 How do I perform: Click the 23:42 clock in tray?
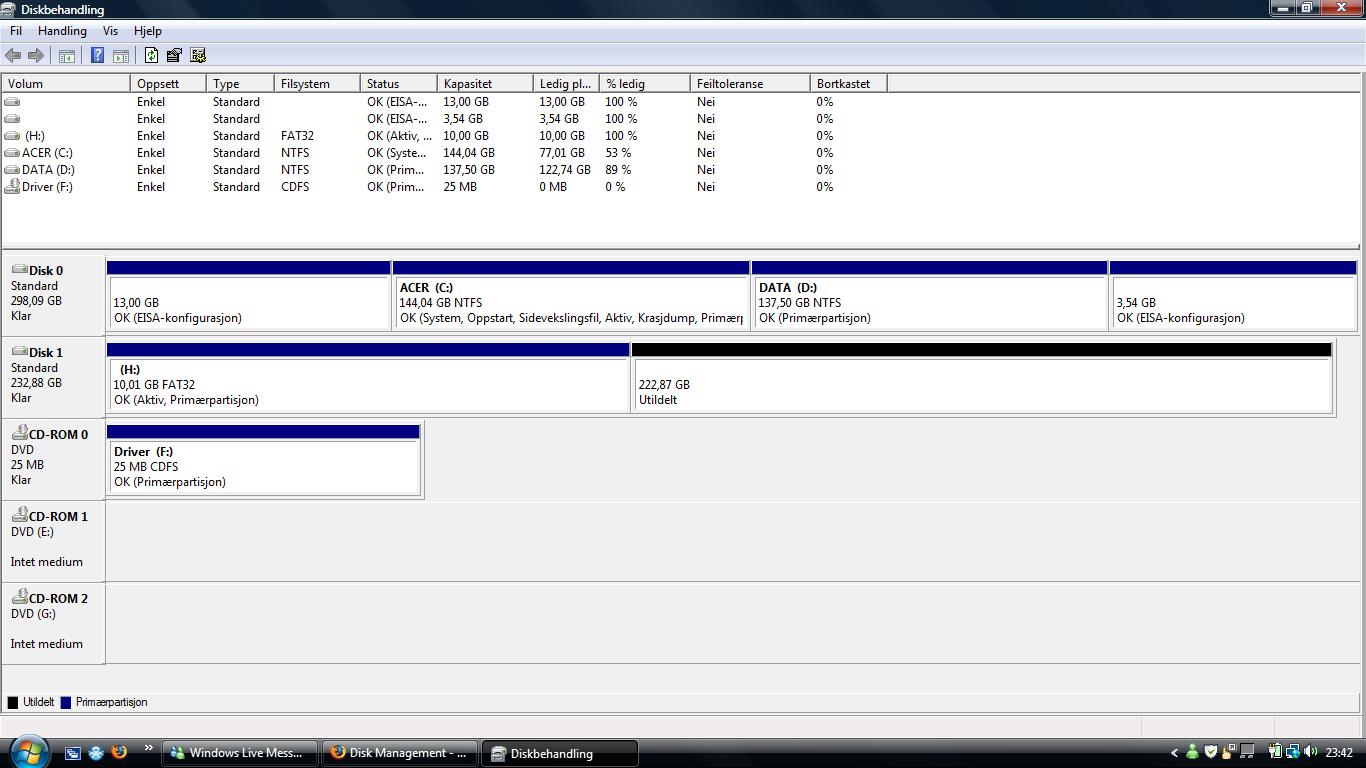click(x=1339, y=753)
